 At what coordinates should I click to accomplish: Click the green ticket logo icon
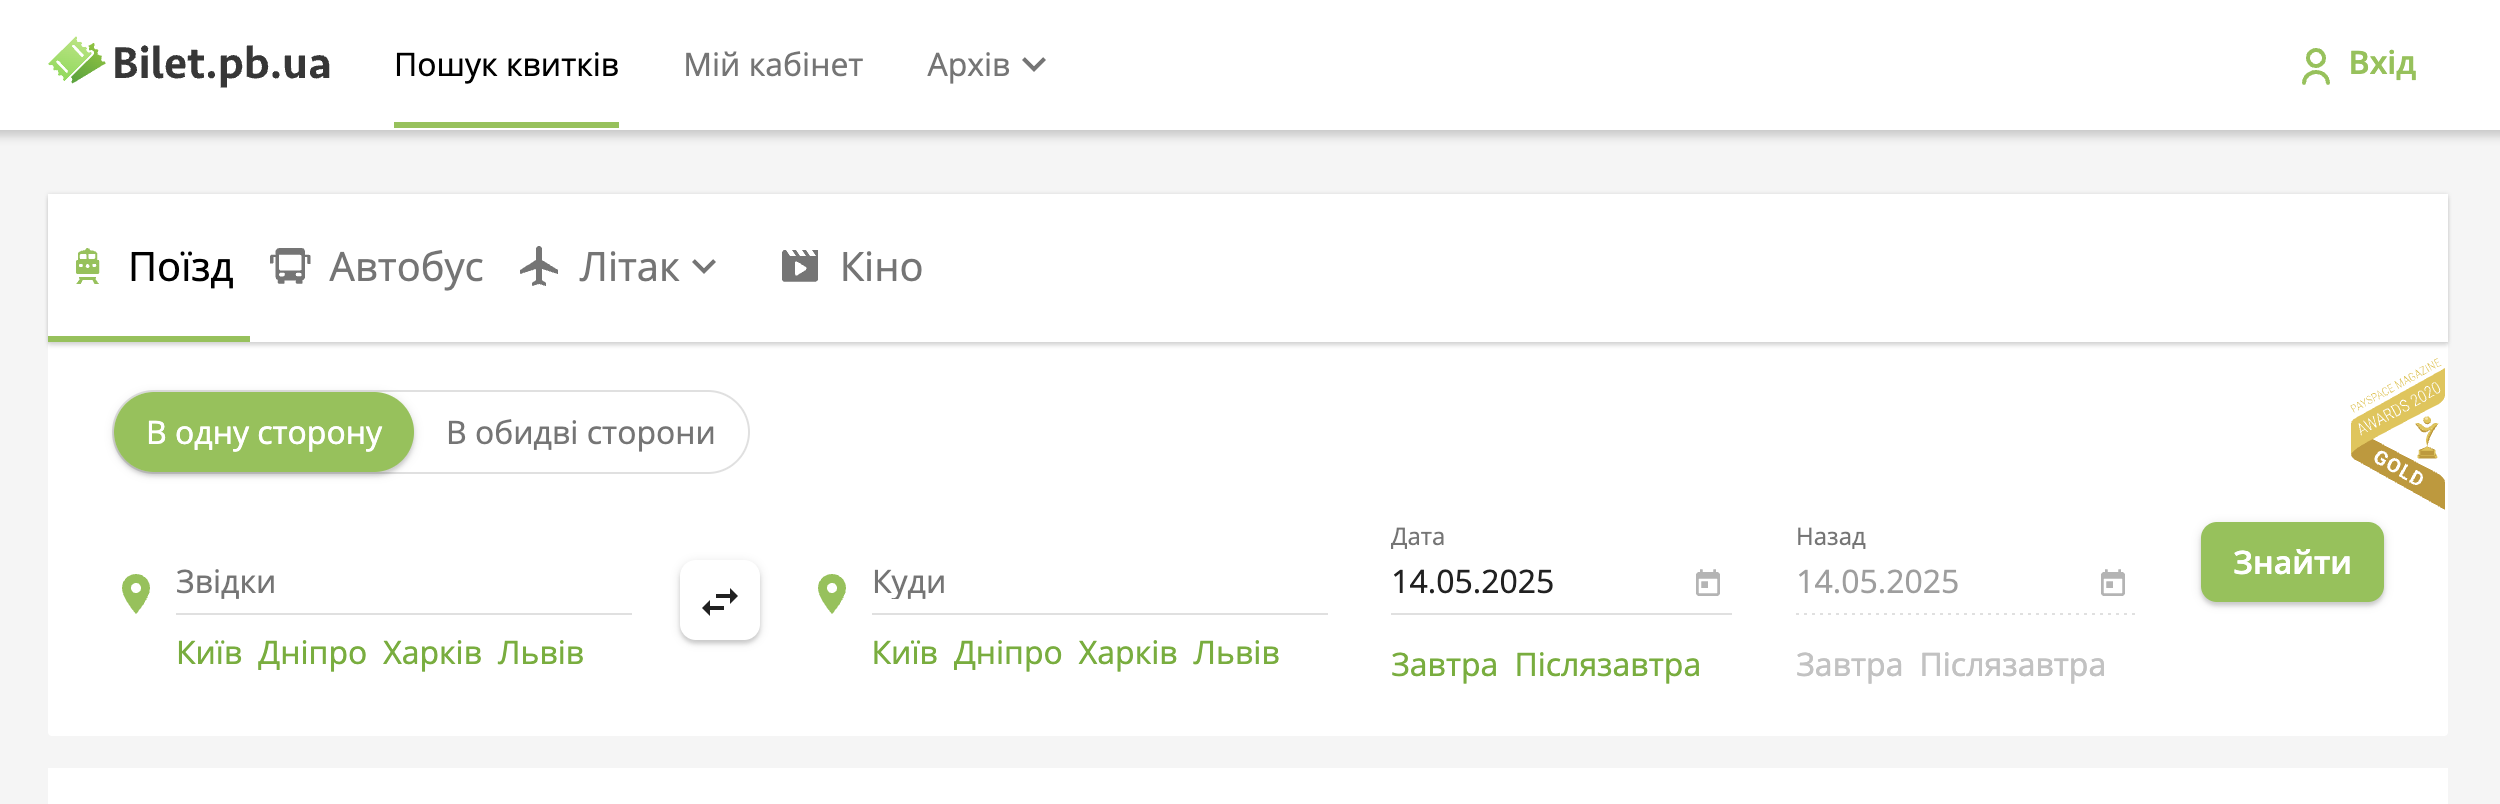point(76,61)
